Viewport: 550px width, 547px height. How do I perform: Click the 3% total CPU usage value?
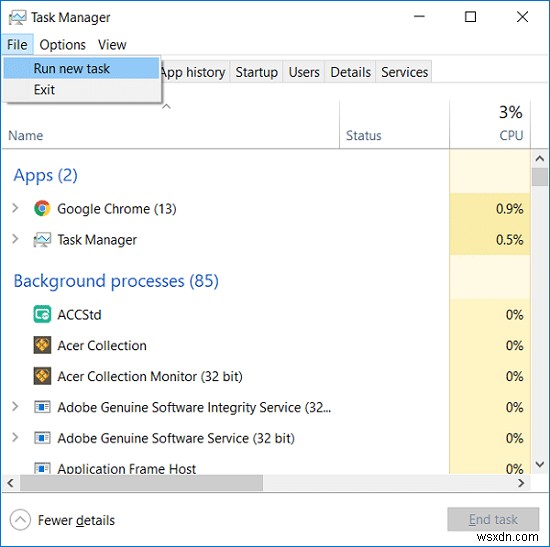[x=511, y=112]
